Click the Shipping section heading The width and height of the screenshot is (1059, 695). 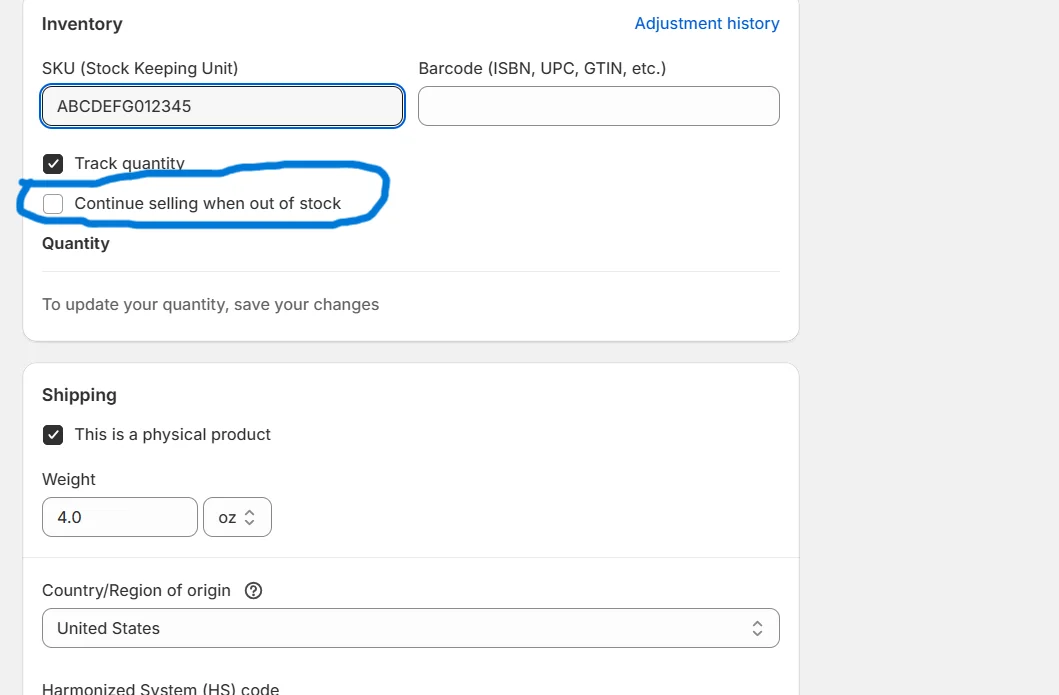tap(79, 394)
